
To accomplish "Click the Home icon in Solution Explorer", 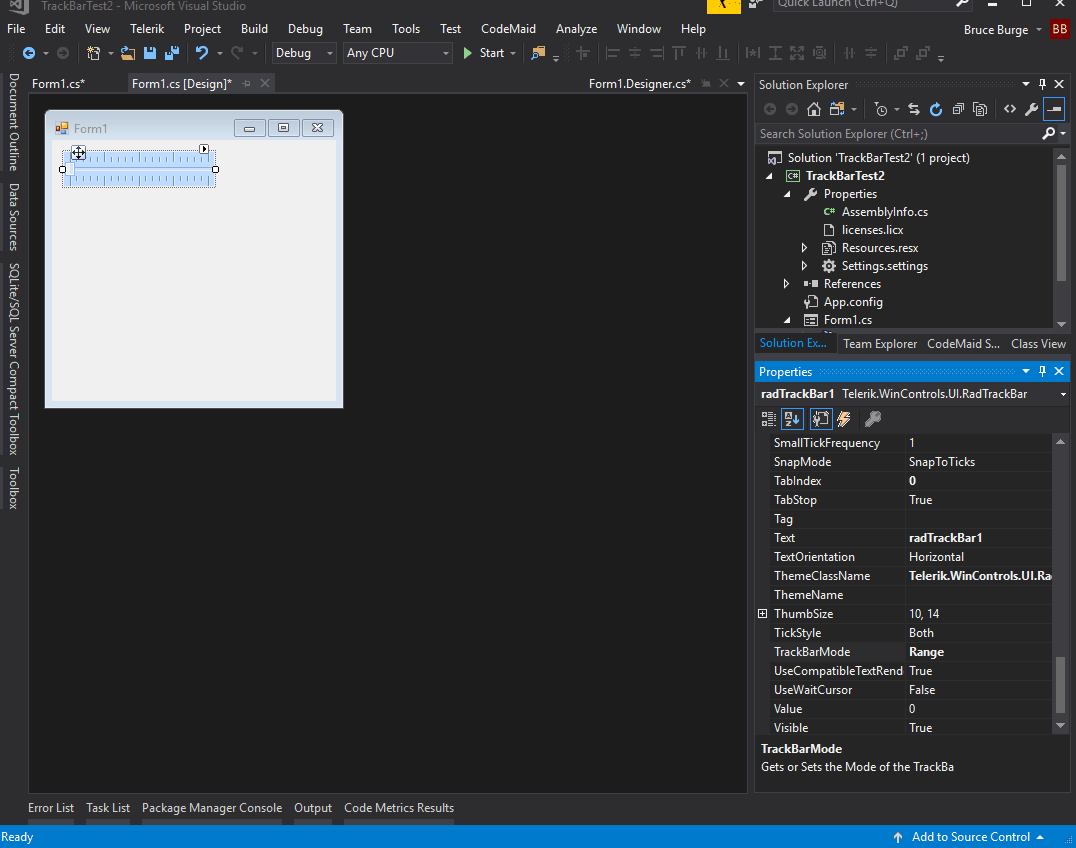I will pos(814,109).
